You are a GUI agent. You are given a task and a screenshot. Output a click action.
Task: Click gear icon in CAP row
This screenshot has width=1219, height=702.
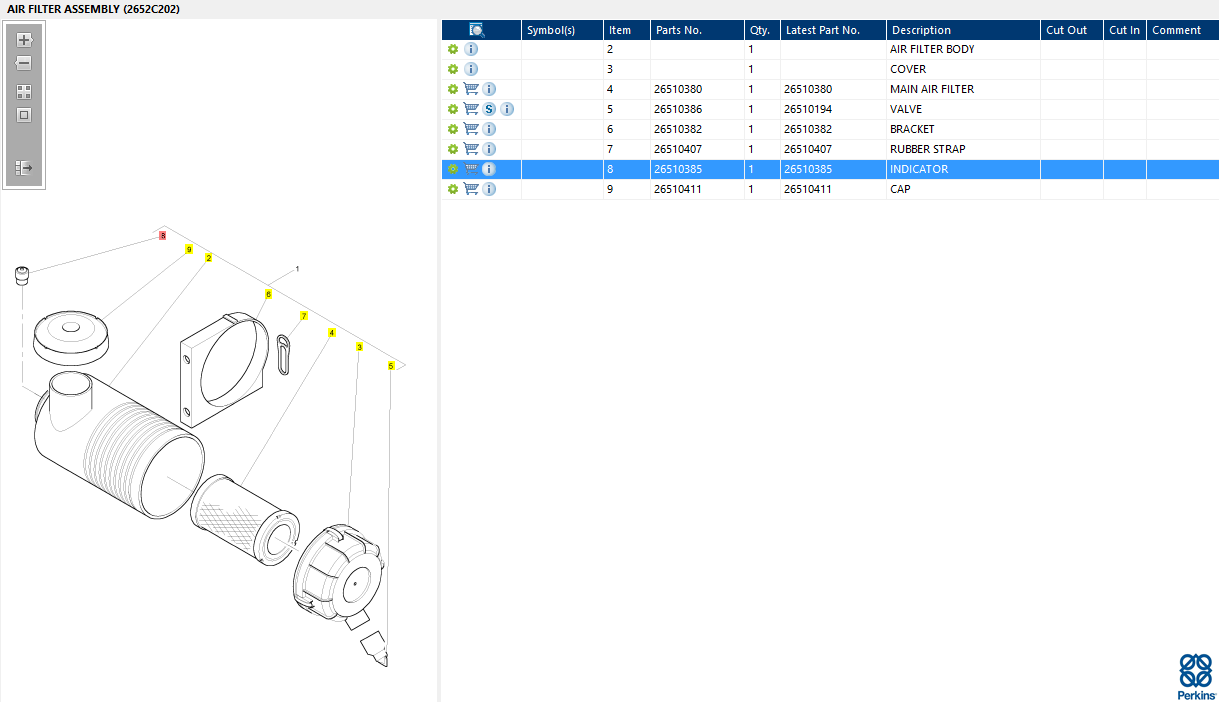pyautogui.click(x=452, y=189)
